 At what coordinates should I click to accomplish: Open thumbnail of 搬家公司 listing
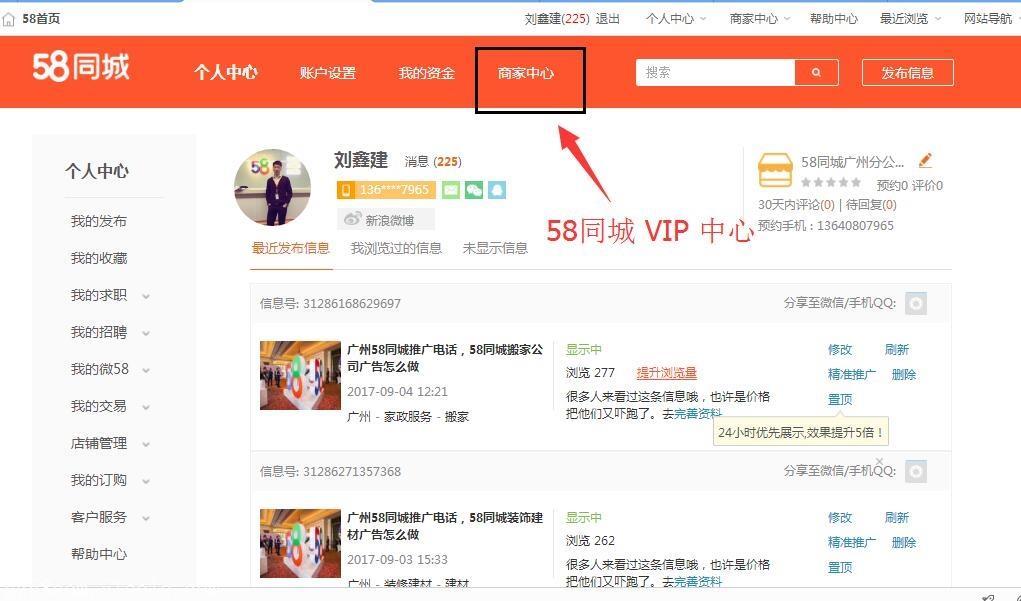pyautogui.click(x=300, y=375)
